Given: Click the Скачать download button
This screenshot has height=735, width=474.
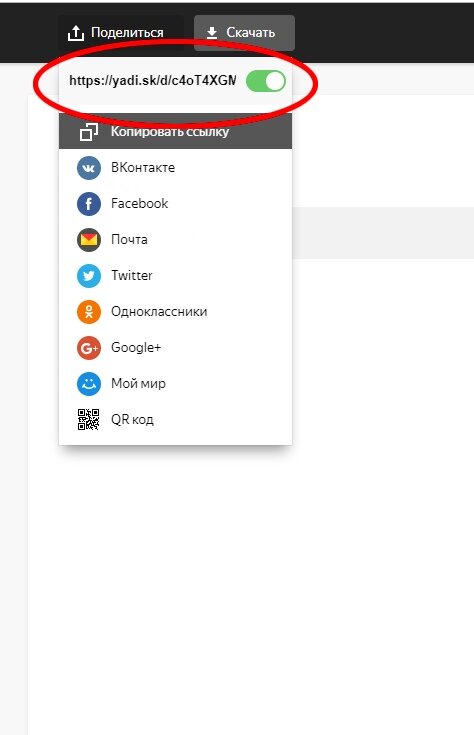Looking at the screenshot, I should click(x=244, y=33).
